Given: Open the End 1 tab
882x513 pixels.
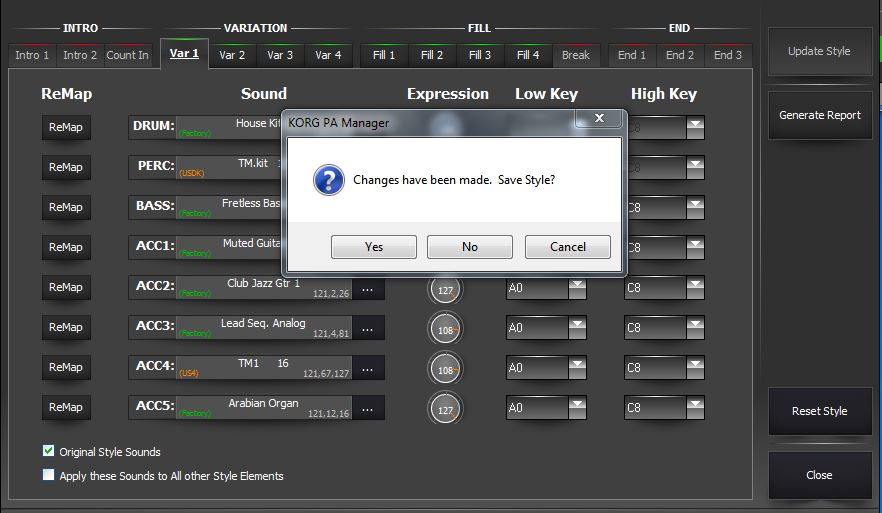Looking at the screenshot, I should click(x=632, y=55).
